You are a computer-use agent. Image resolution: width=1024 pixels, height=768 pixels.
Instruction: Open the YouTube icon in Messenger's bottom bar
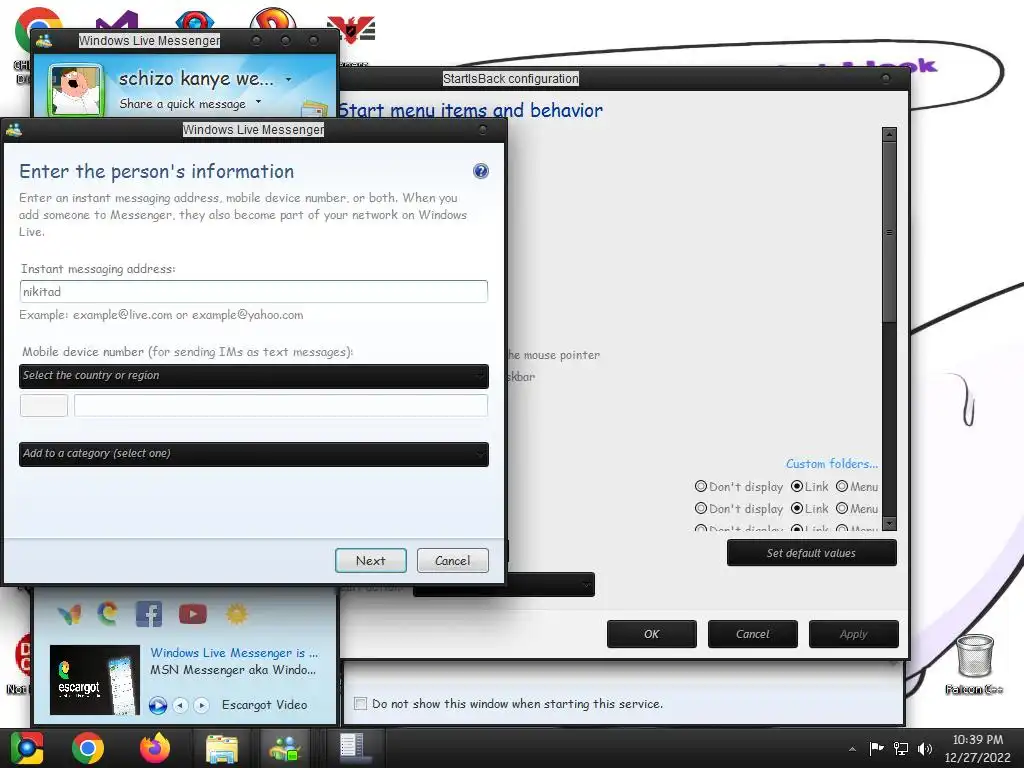click(193, 614)
